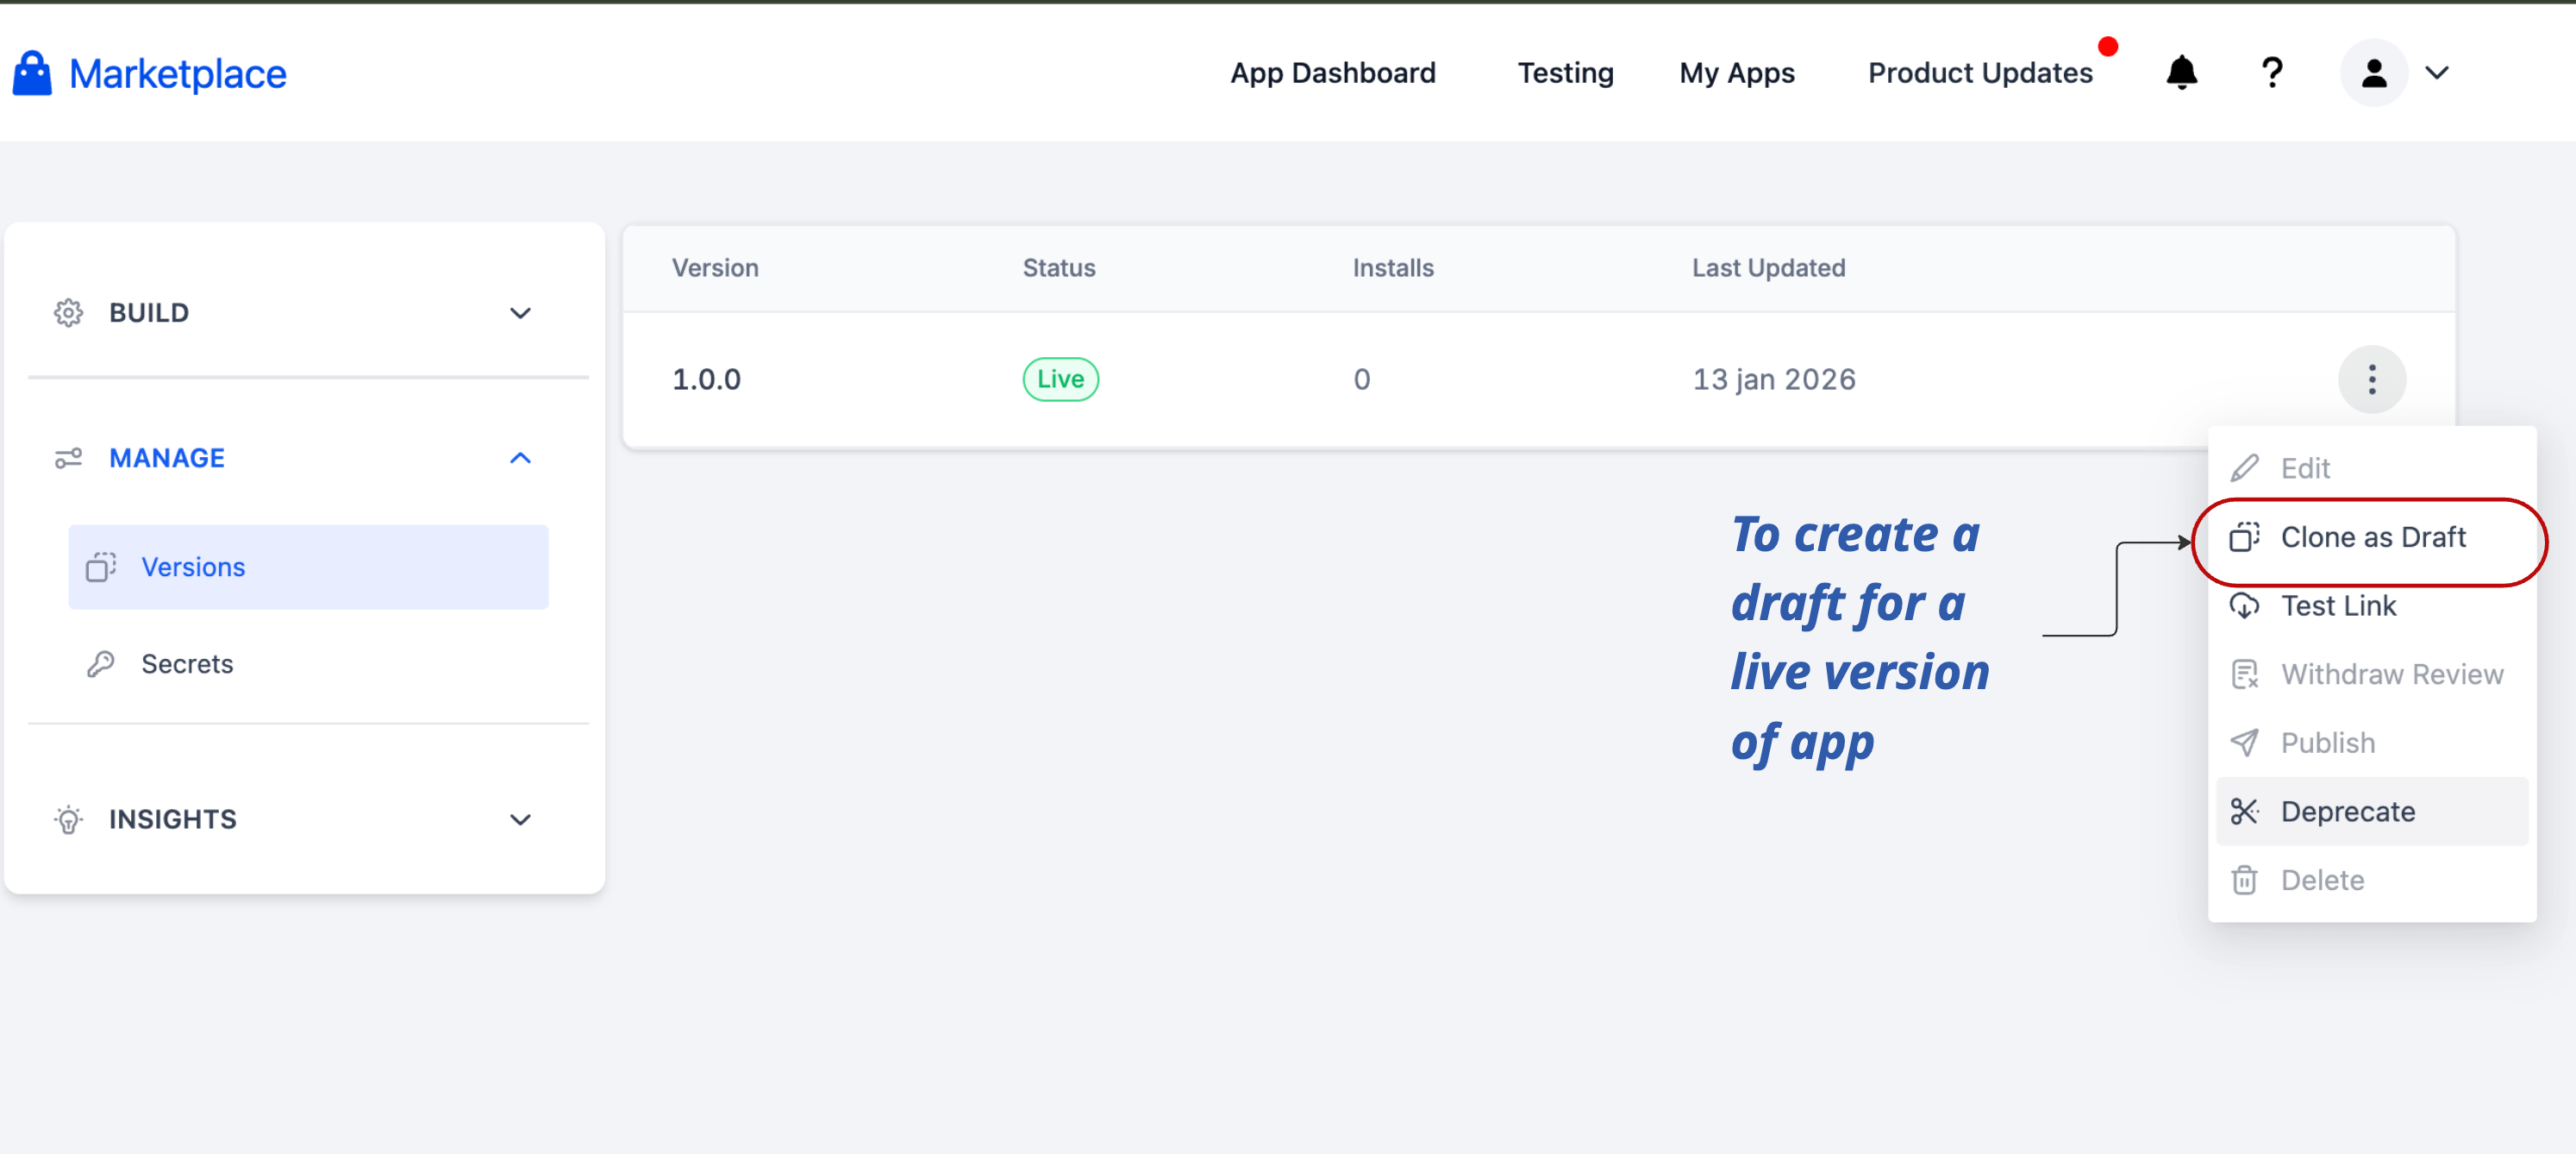This screenshot has height=1154, width=2576.
Task: Expand the BUILD section chevron
Action: [x=520, y=313]
